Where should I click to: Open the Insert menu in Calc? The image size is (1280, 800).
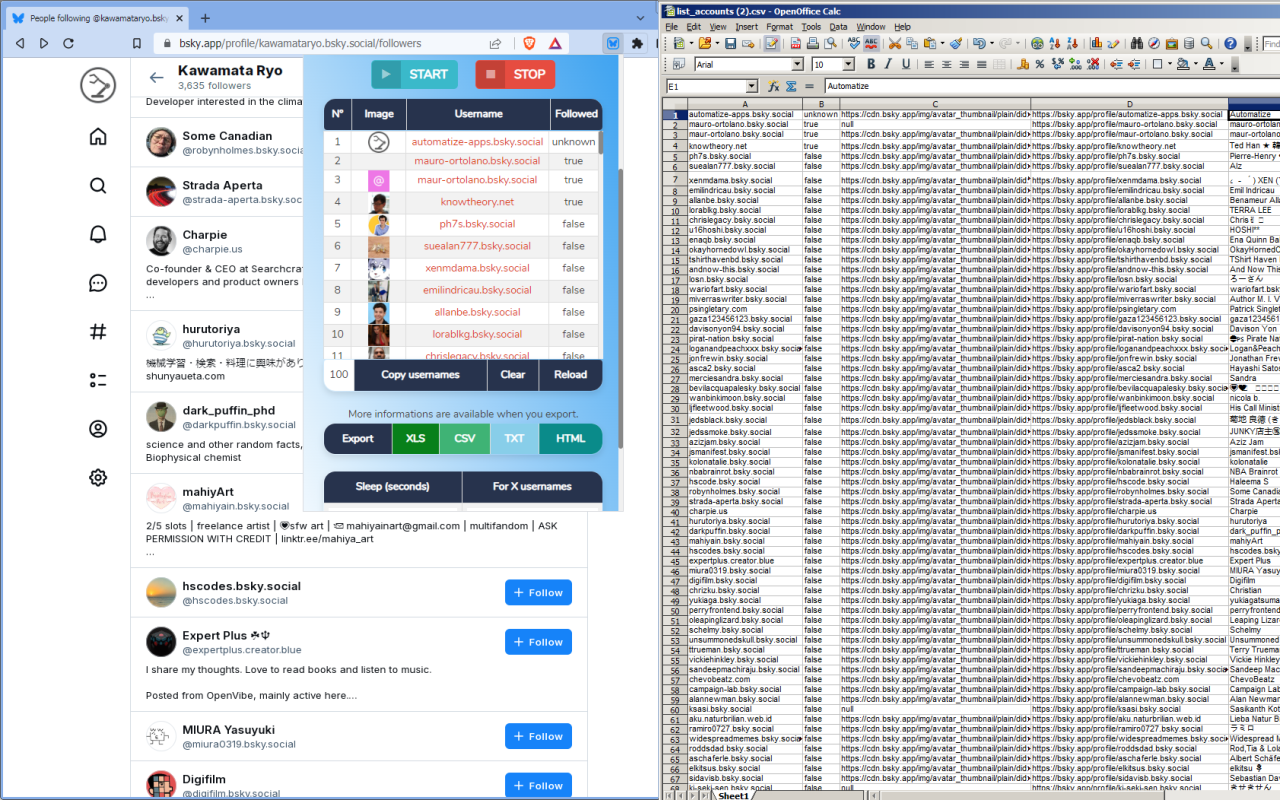click(746, 27)
